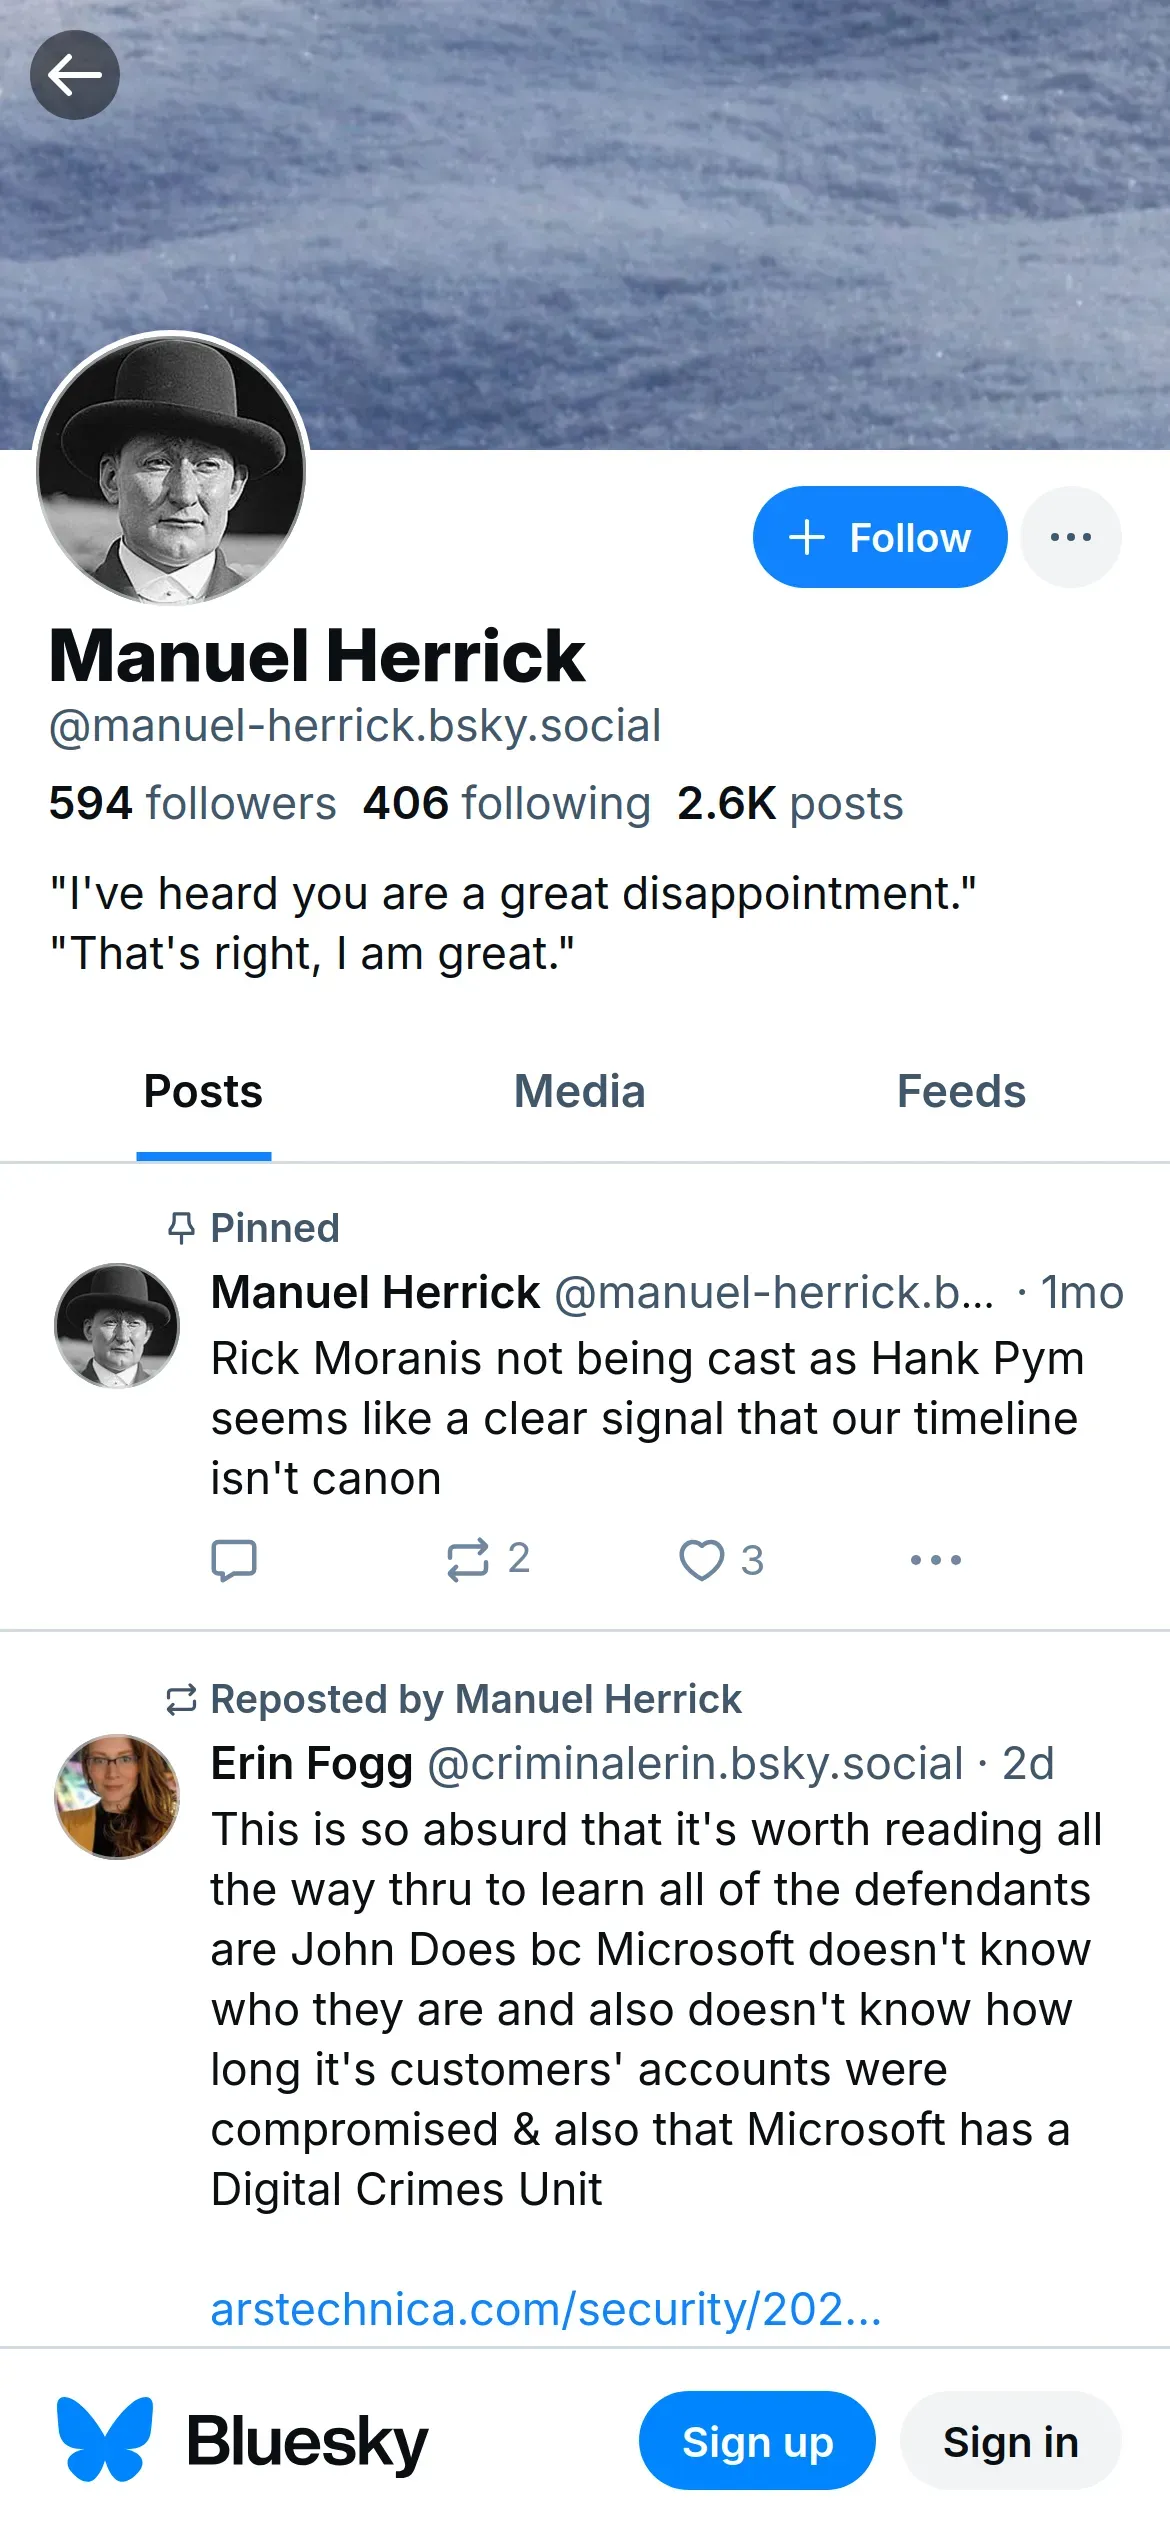
Task: Open Manuel Herrick's large profile avatar
Action: tap(171, 469)
